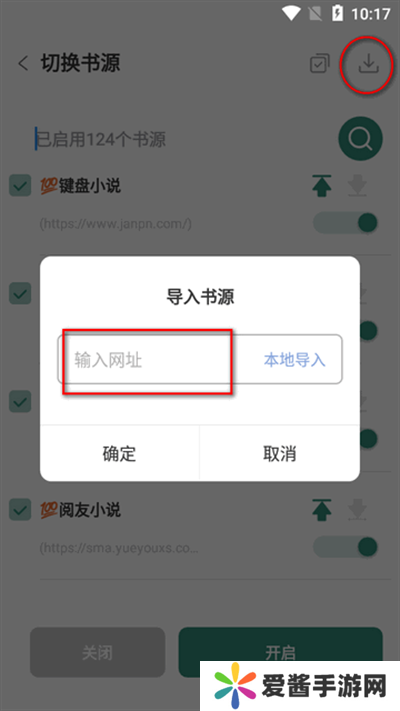Open the green search magnifier button
The image size is (400, 711).
click(x=361, y=139)
